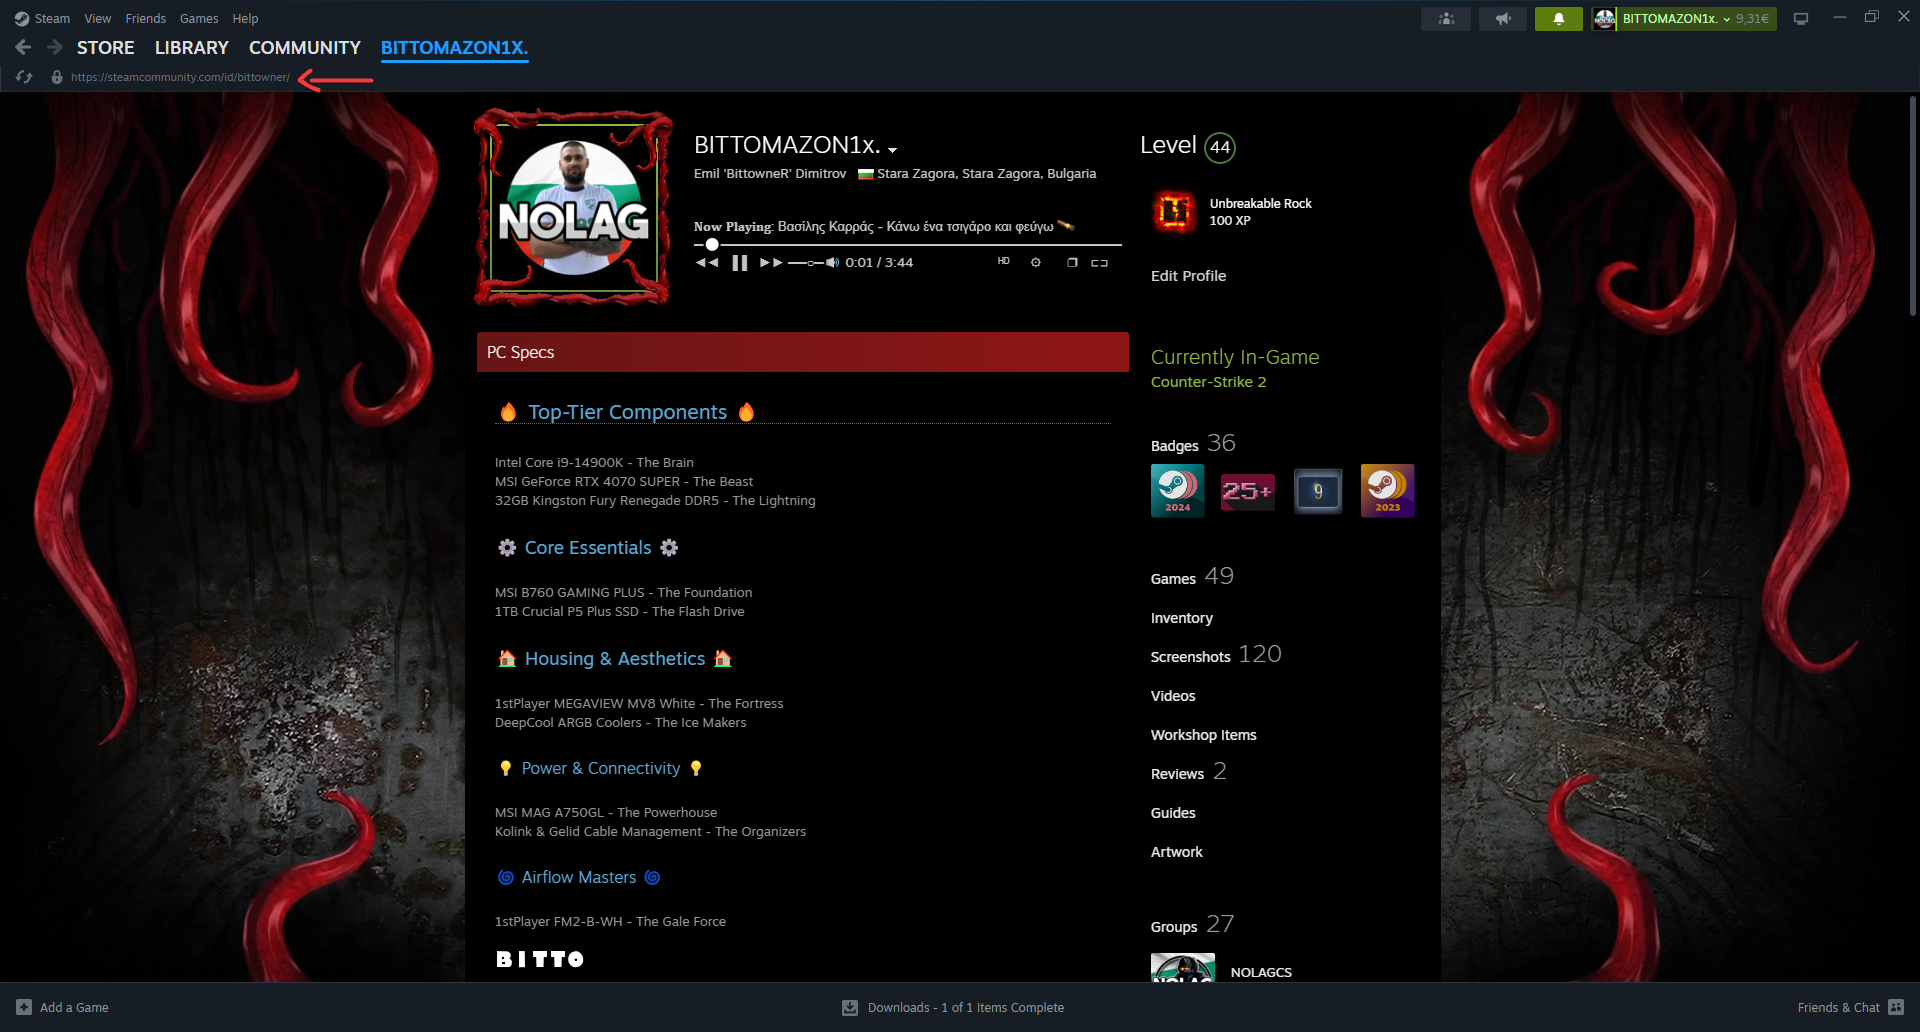Click the Downloads status icon
1920x1032 pixels.
(x=850, y=1007)
